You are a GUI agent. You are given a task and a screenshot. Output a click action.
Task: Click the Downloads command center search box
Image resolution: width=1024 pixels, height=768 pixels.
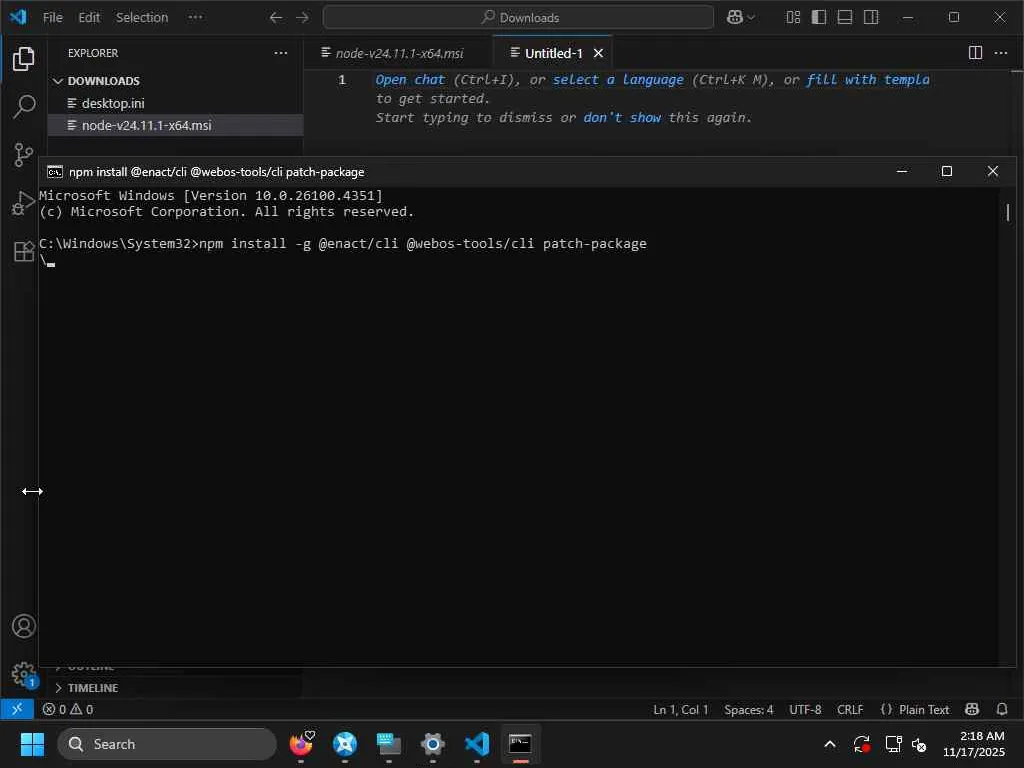coord(519,18)
